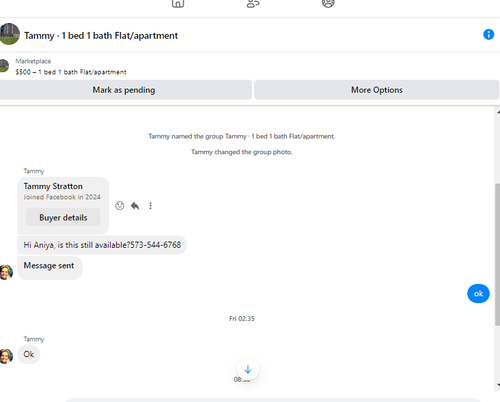Click Tammy's avatar next to Message sent
Screen dimensions: 500x402
click(x=6, y=272)
